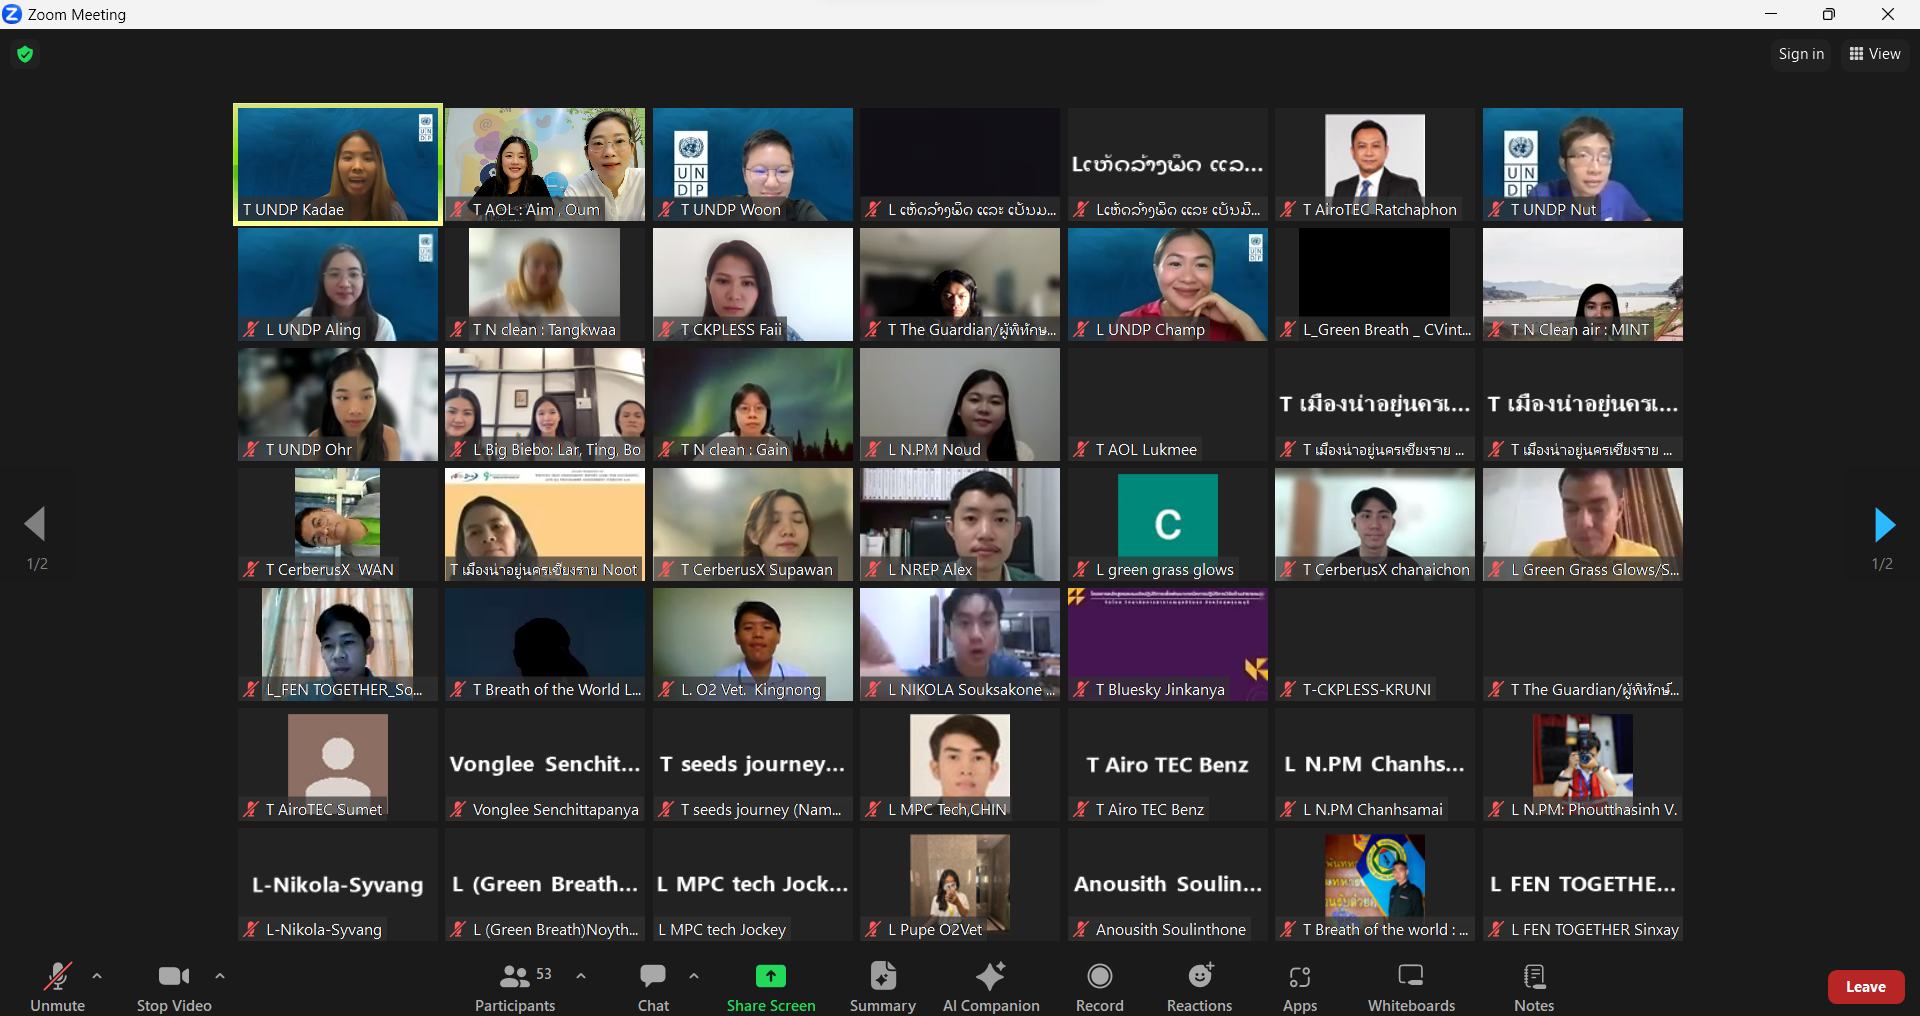Open the Apps panel
Image resolution: width=1920 pixels, height=1016 pixels.
pyautogui.click(x=1299, y=976)
